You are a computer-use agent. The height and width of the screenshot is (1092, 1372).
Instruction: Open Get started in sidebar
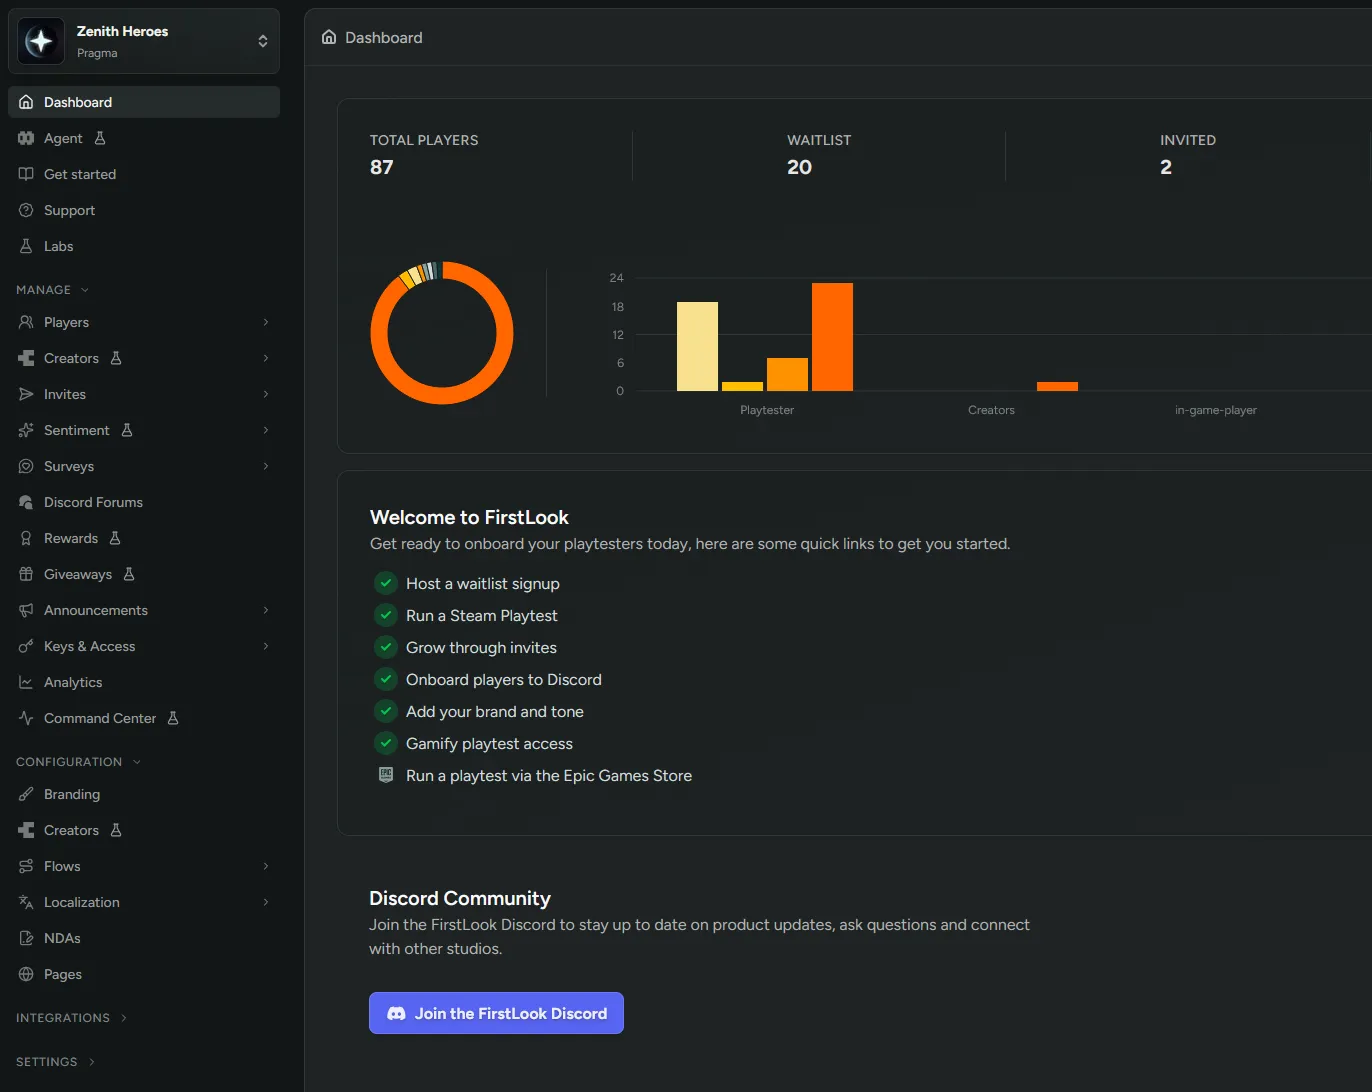(x=144, y=174)
